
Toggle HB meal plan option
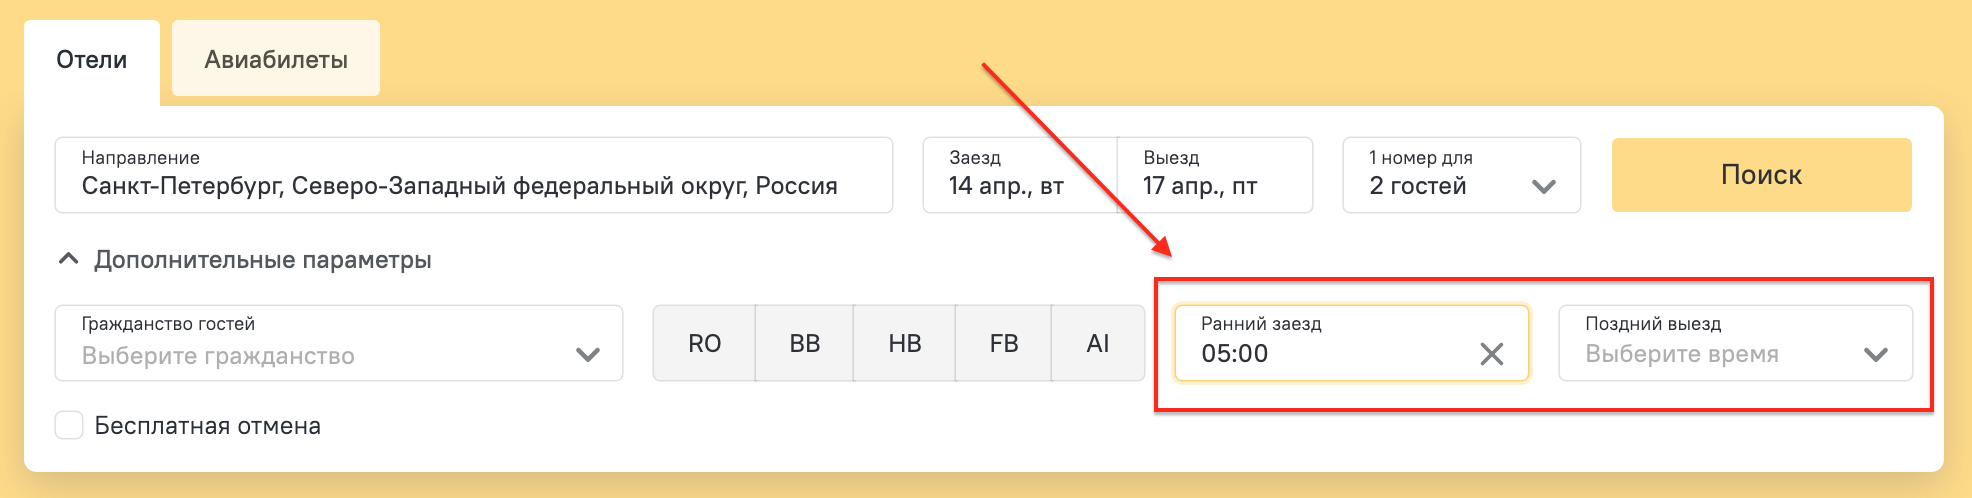tap(904, 344)
